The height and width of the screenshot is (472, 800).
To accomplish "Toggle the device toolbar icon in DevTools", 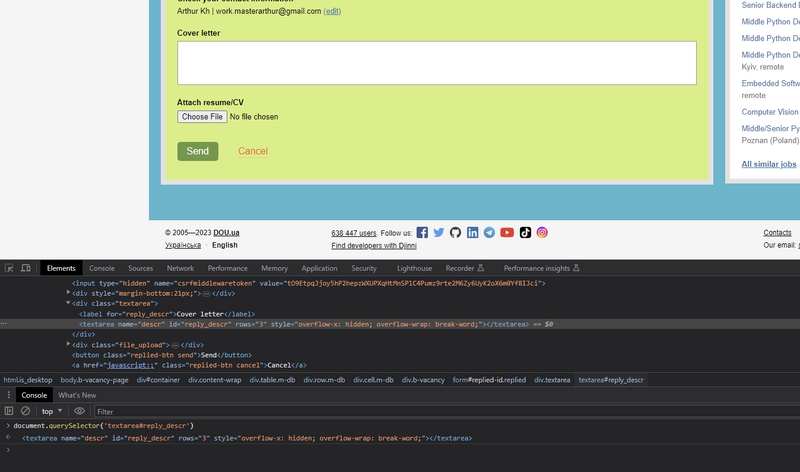I will point(26,268).
